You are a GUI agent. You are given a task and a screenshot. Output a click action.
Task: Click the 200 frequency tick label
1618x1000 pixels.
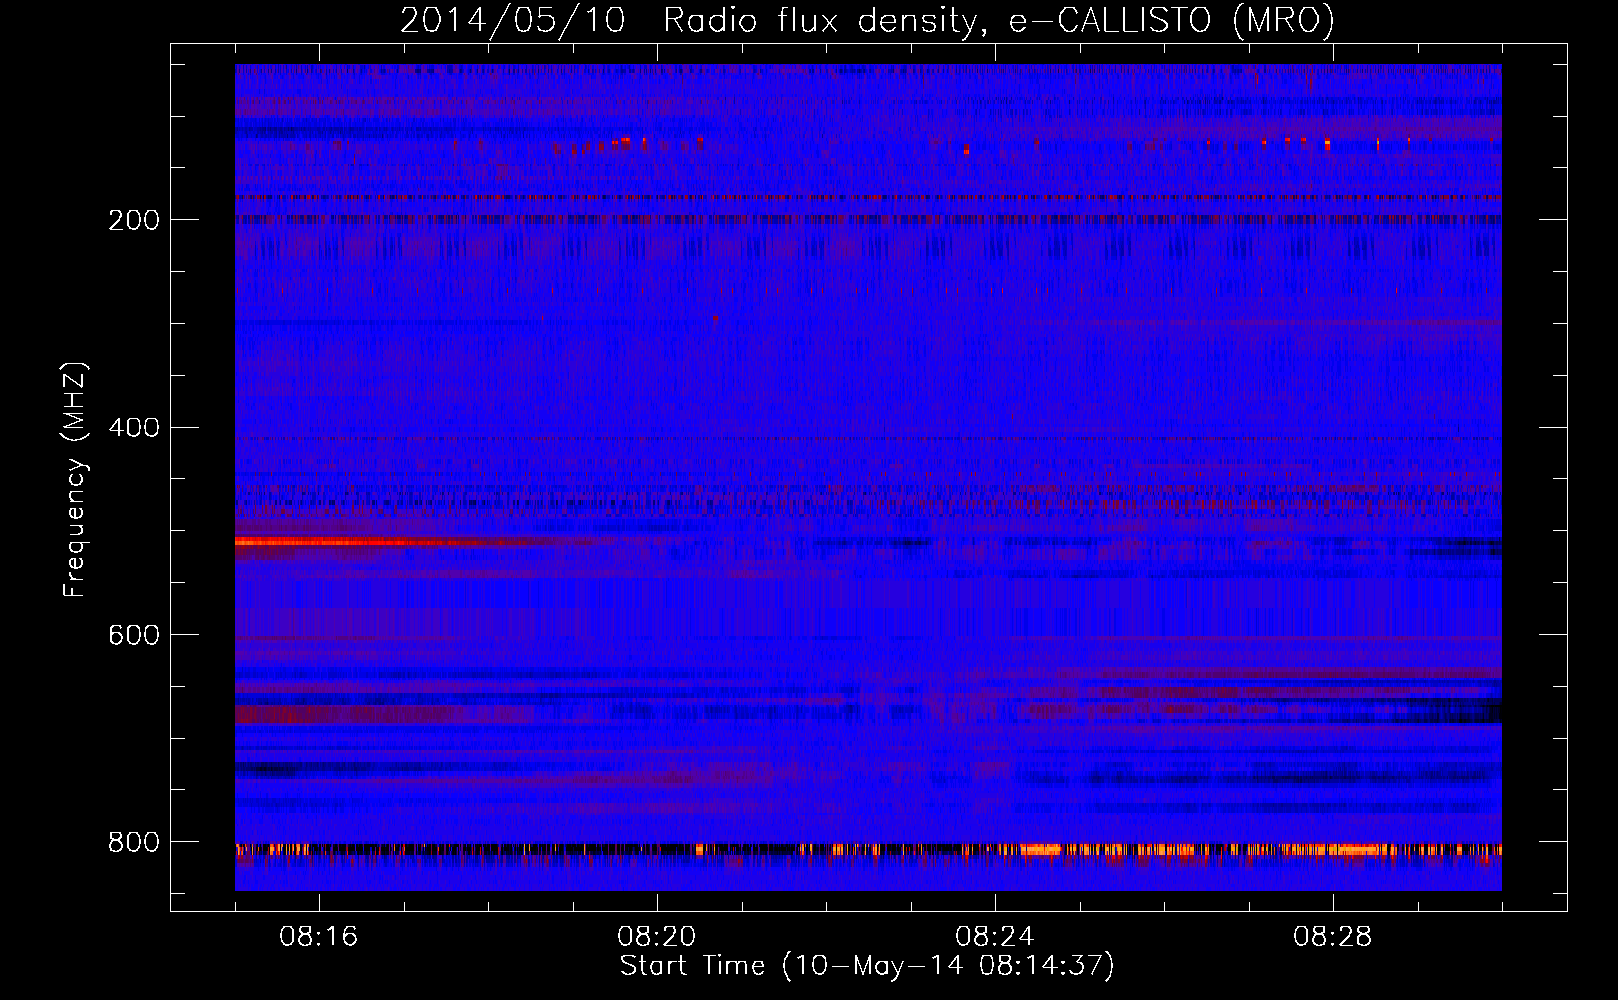[134, 220]
